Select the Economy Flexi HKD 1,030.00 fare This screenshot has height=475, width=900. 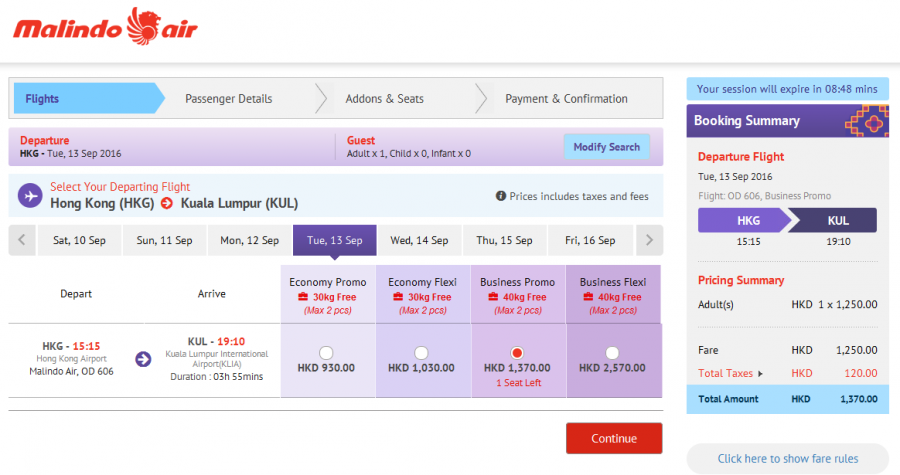(421, 352)
